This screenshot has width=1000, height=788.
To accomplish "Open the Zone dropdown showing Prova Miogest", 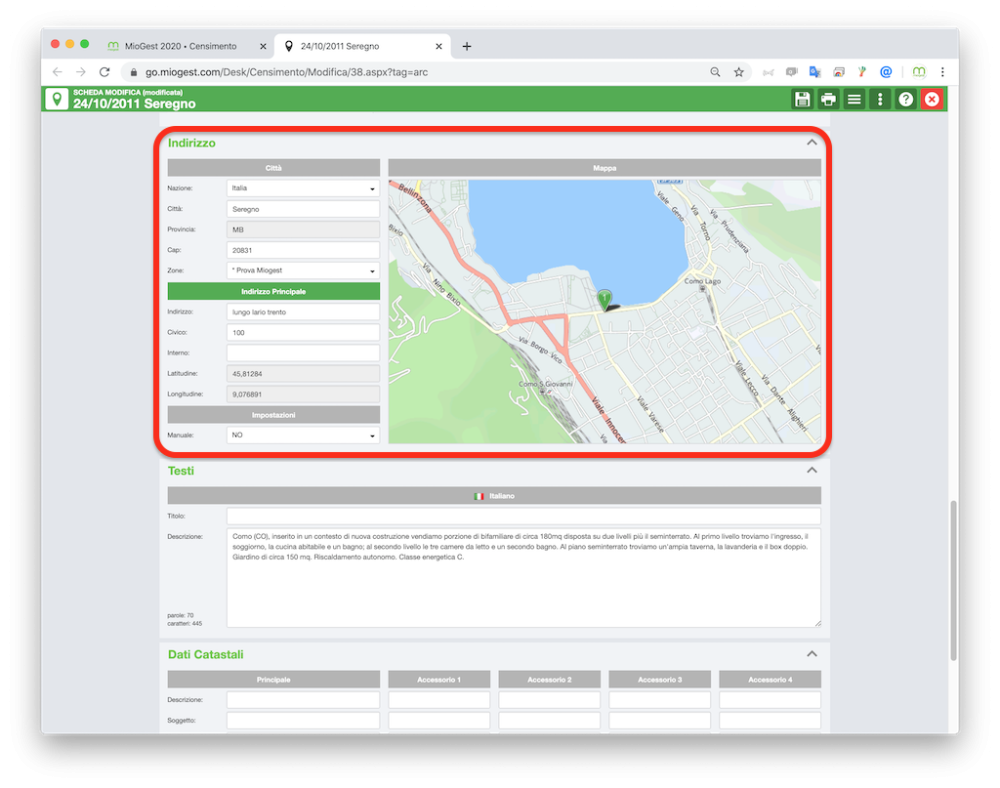I will coord(303,271).
